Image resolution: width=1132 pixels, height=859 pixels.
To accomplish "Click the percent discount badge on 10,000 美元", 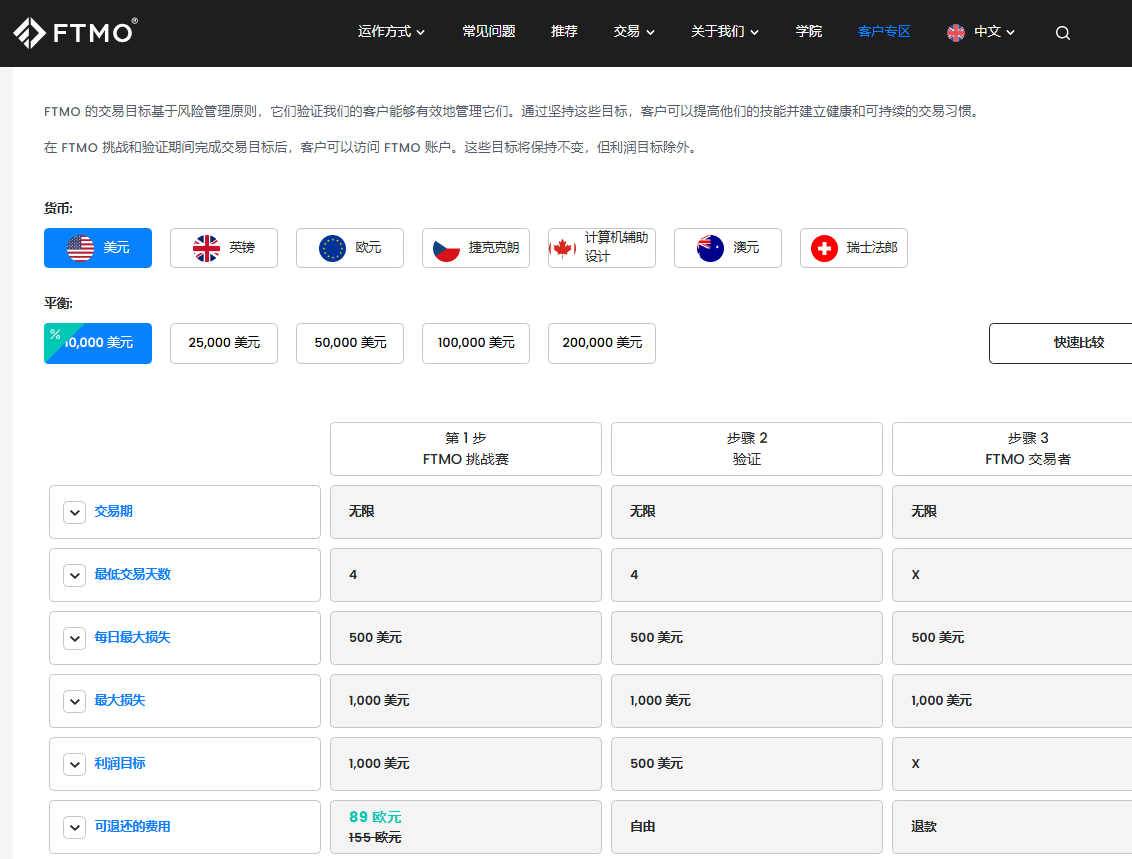I will pos(56,335).
